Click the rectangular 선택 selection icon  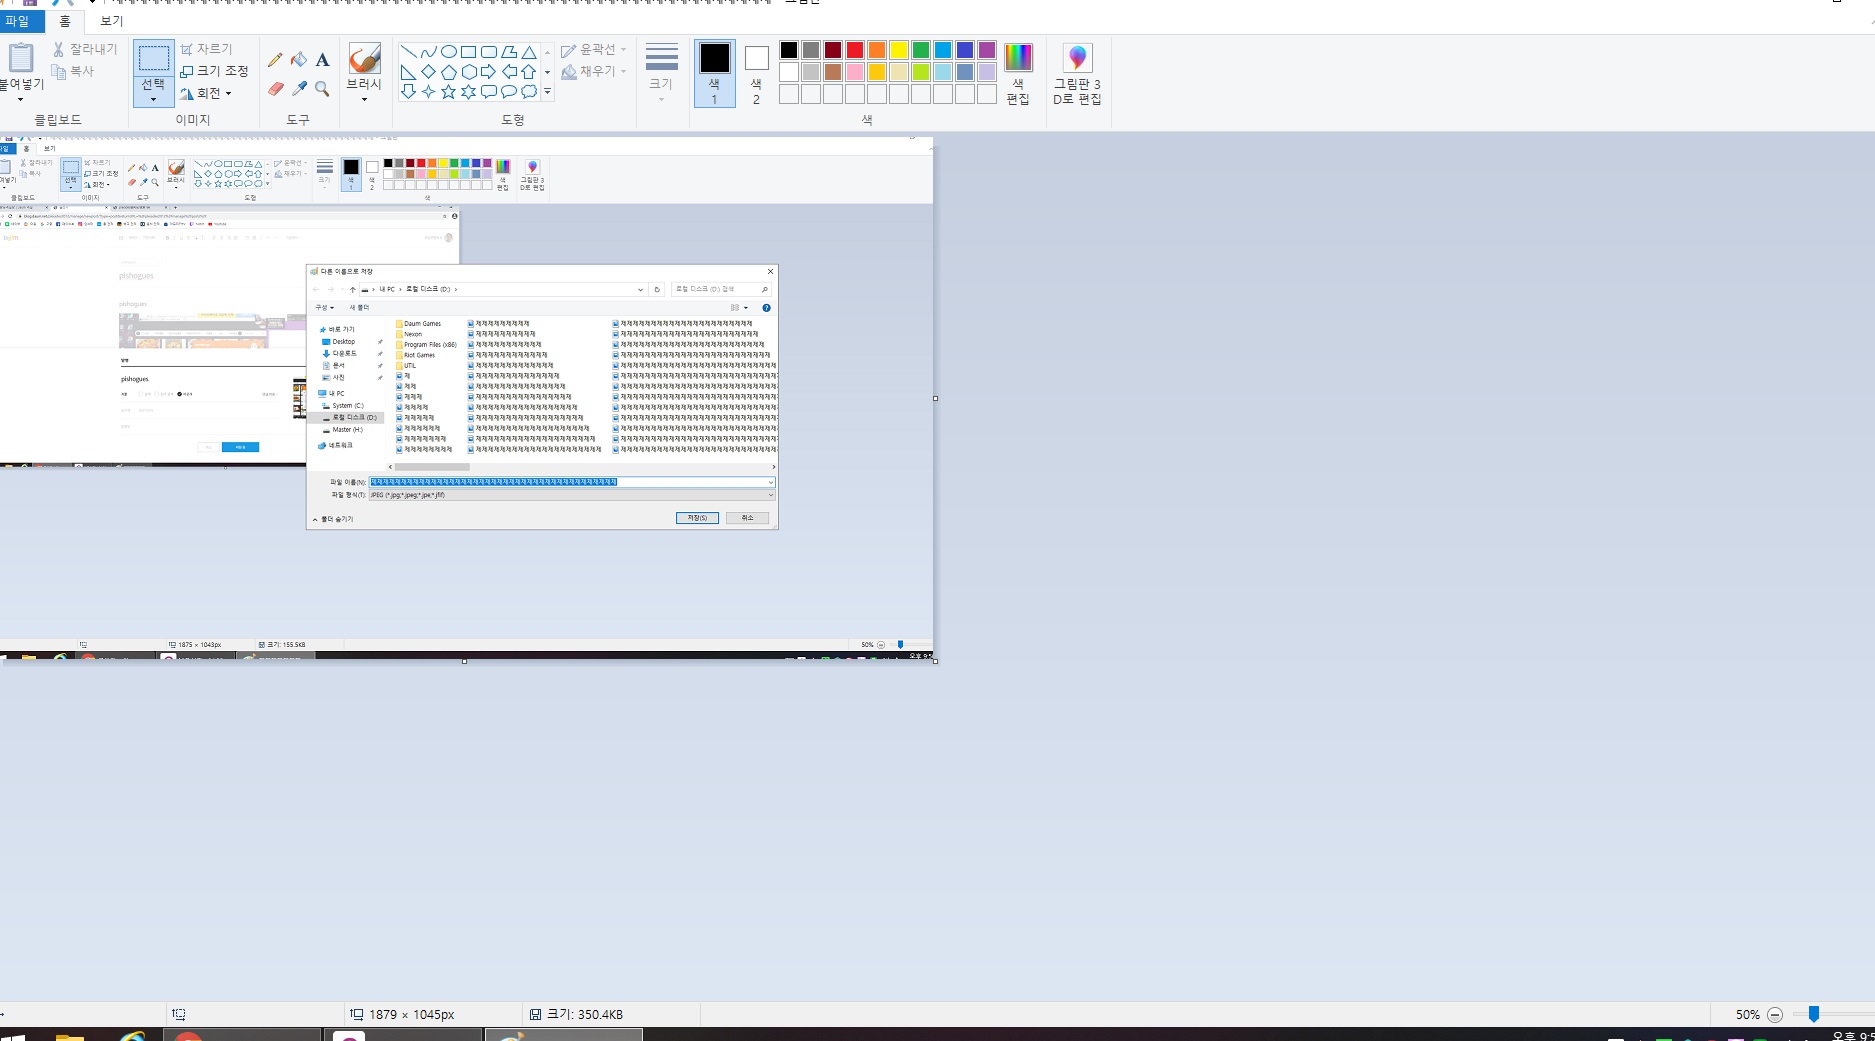click(x=153, y=58)
